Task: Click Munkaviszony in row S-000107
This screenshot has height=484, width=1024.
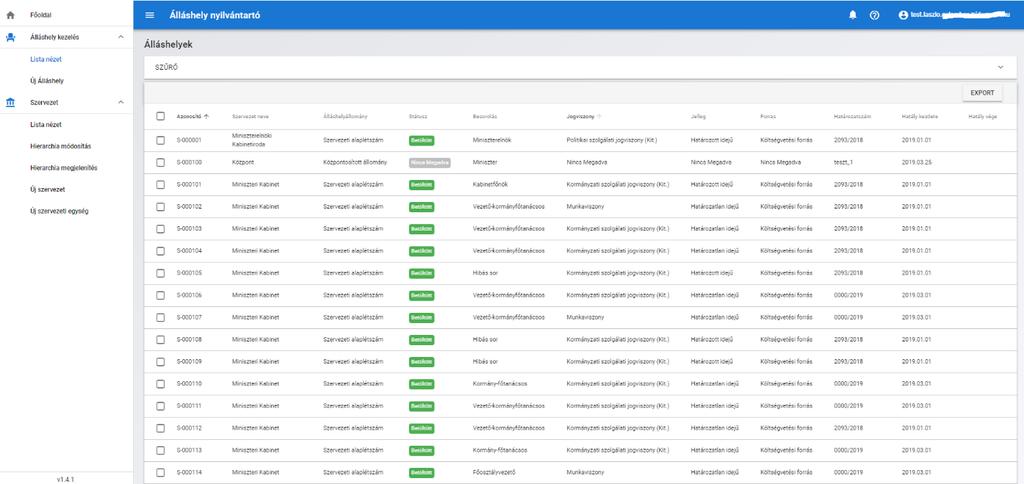Action: click(585, 317)
